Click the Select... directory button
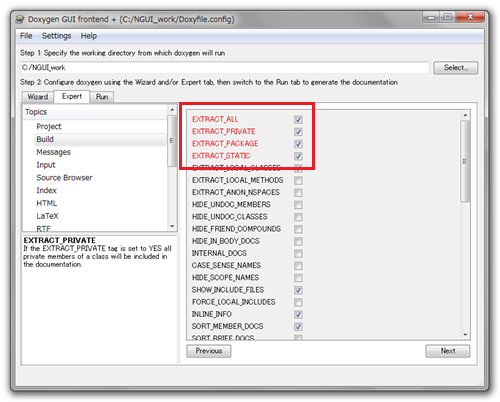500x402 pixels. pos(455,68)
